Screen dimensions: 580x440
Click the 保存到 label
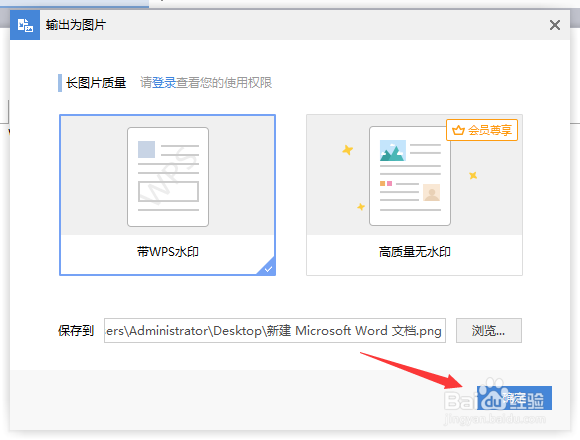[76, 330]
